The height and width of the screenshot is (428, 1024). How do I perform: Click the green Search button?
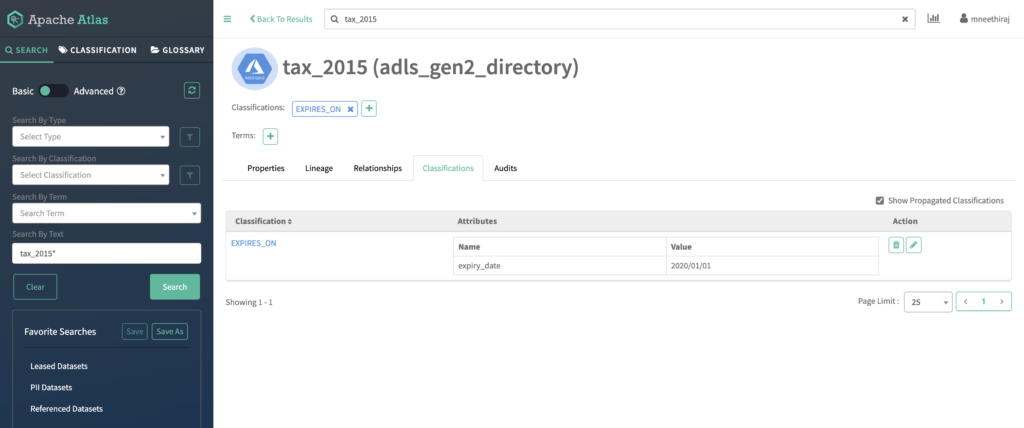pyautogui.click(x=175, y=287)
